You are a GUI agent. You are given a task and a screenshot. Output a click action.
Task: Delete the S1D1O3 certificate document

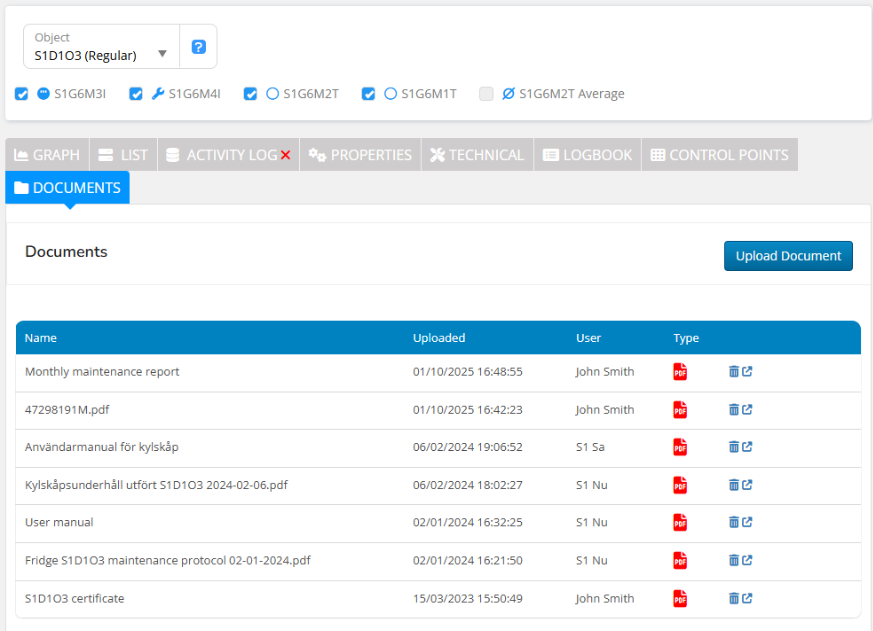[x=733, y=598]
